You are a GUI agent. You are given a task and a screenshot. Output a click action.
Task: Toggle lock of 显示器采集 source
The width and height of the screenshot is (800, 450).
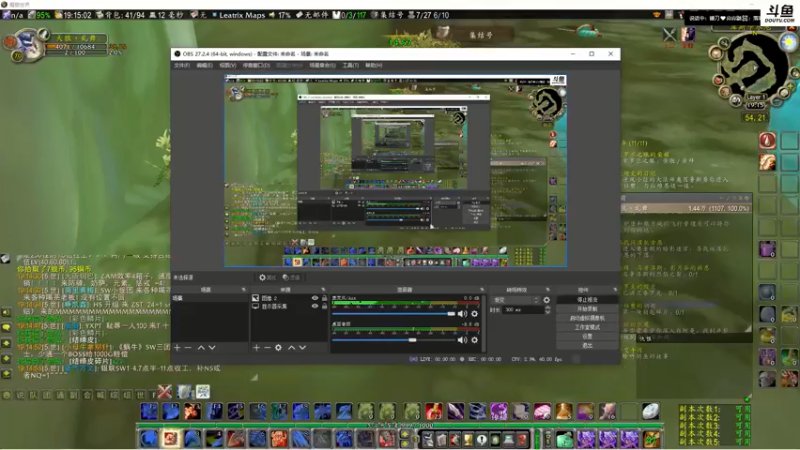pyautogui.click(x=324, y=306)
